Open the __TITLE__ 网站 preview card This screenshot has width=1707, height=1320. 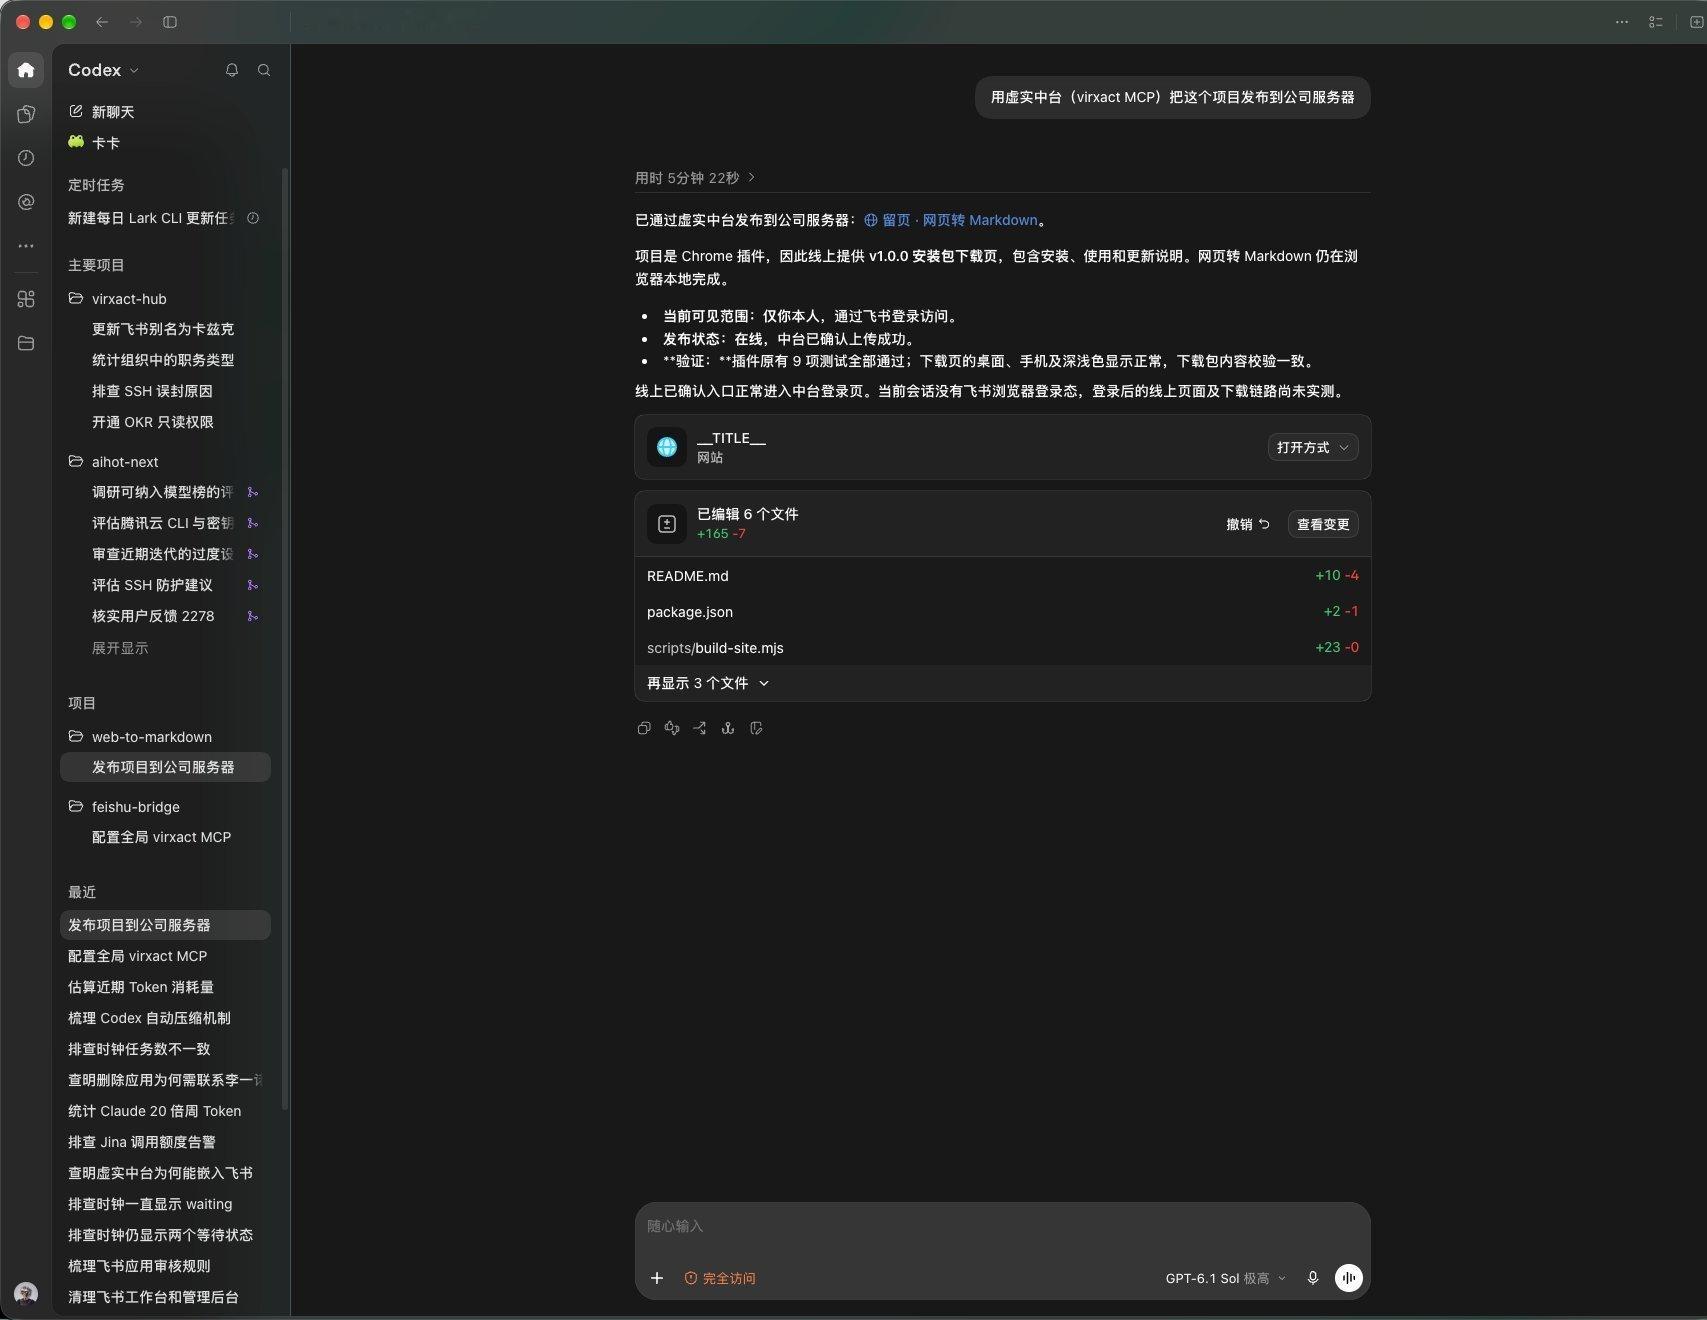[1002, 447]
